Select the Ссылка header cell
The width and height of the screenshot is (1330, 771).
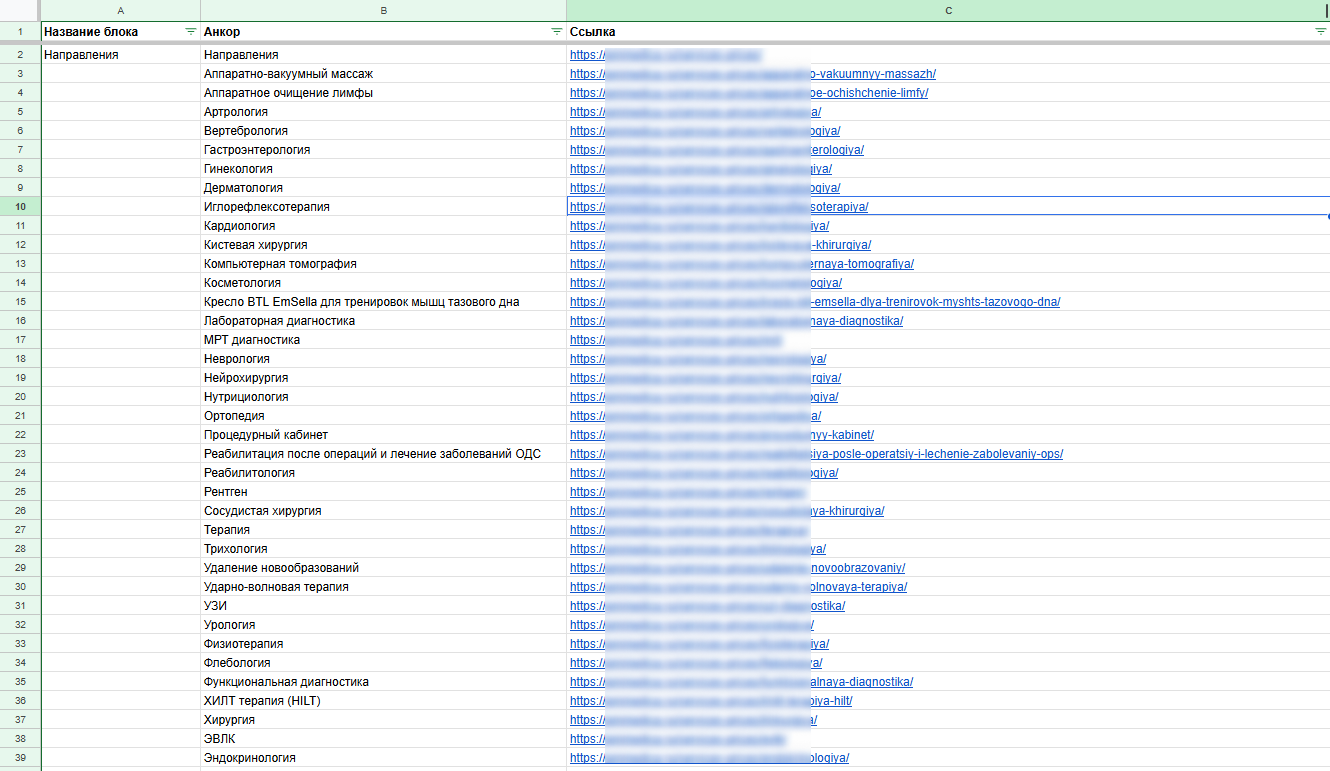(948, 32)
